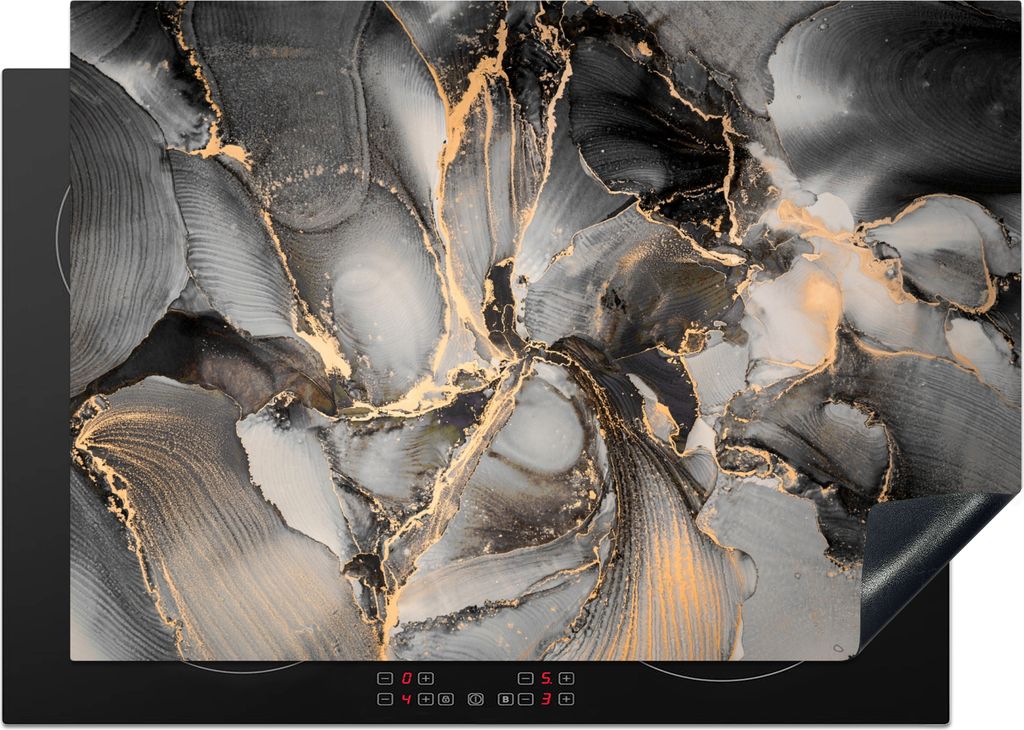Viewport: 1024px width, 730px height.
Task: Tap the minus button beside the 0 display
Action: click(x=385, y=678)
